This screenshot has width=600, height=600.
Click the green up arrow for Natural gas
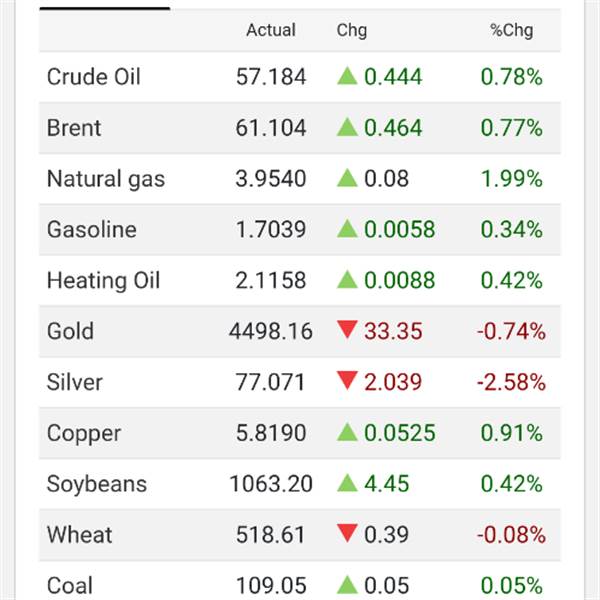point(347,178)
